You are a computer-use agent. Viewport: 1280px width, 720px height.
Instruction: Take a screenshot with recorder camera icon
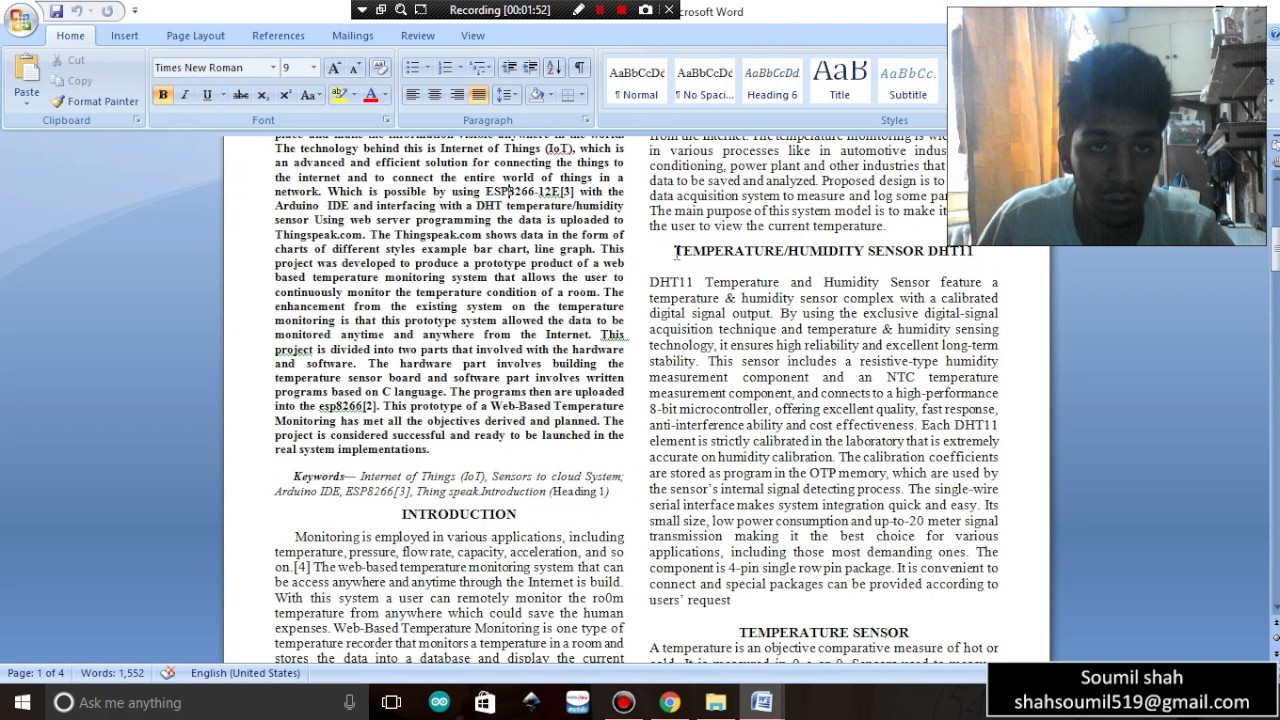pyautogui.click(x=645, y=10)
